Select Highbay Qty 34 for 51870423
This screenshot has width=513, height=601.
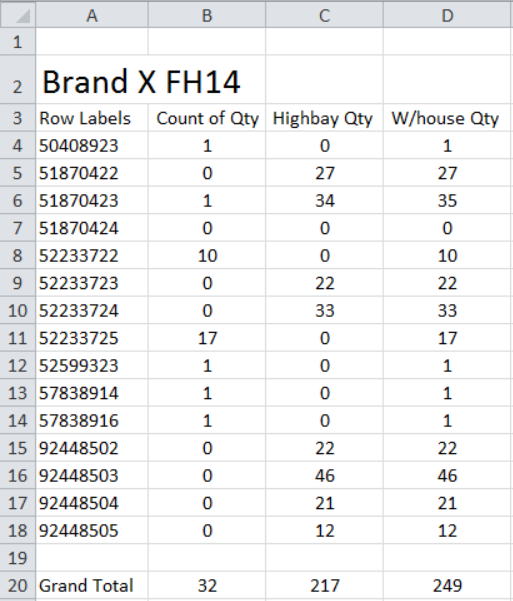coord(324,200)
